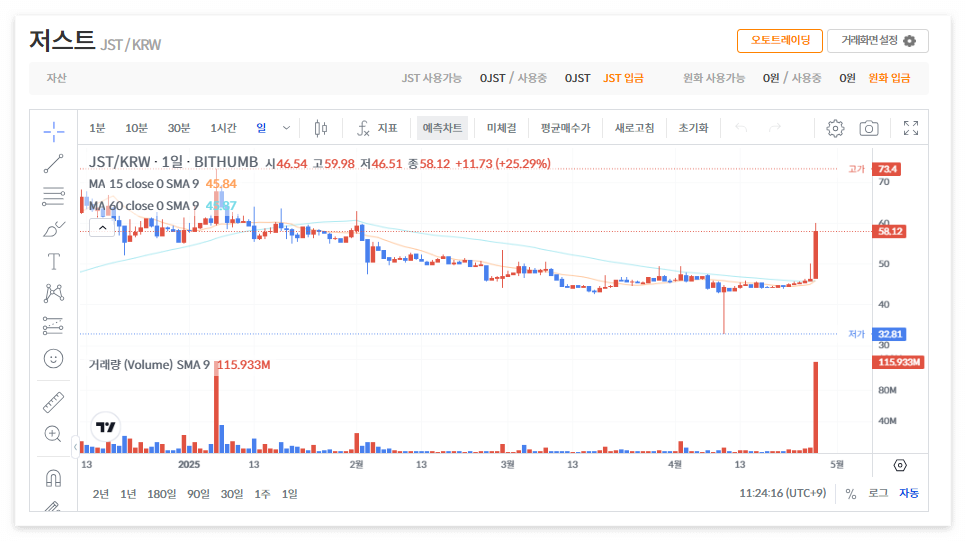Open the chart pattern tool

[54, 293]
